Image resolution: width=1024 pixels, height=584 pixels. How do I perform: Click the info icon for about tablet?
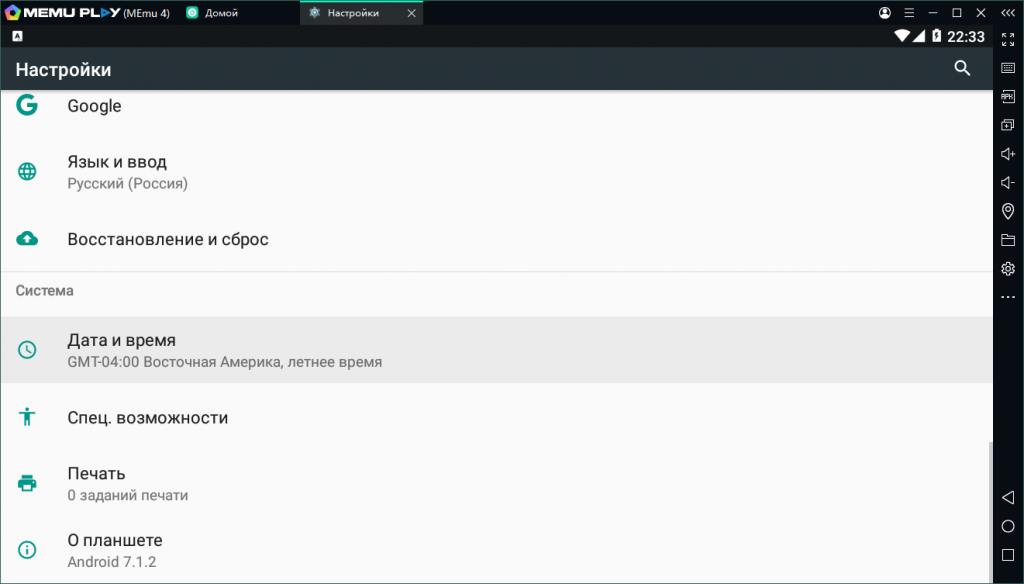point(27,550)
